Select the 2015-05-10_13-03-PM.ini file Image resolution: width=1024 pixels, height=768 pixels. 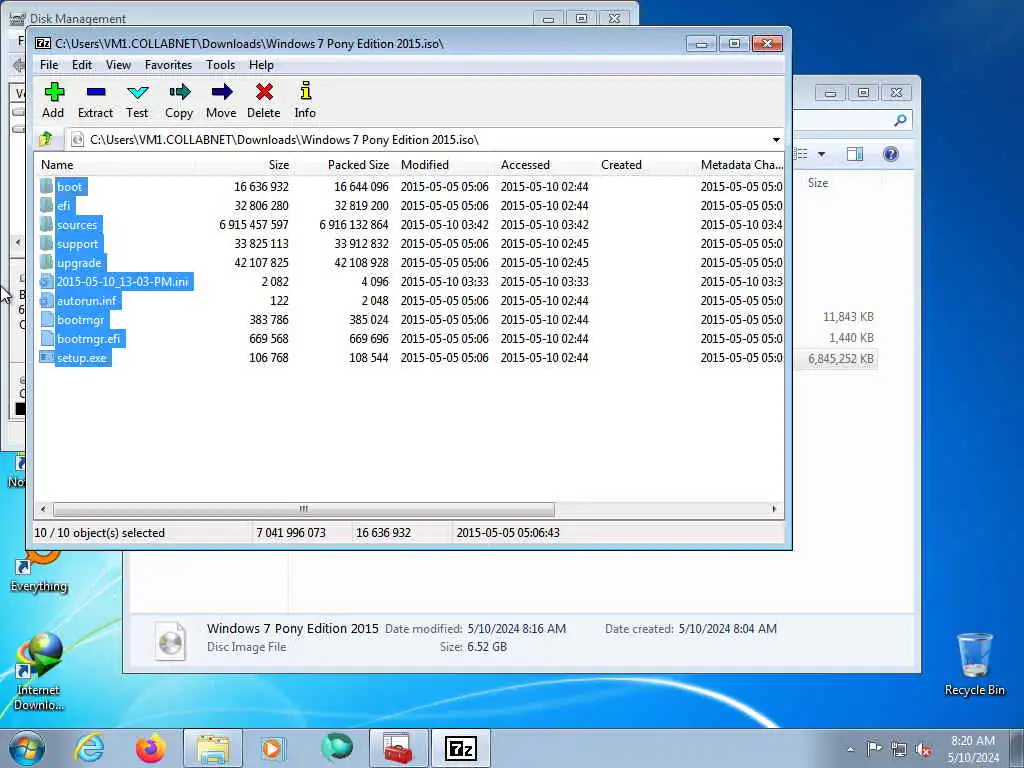click(x=122, y=281)
